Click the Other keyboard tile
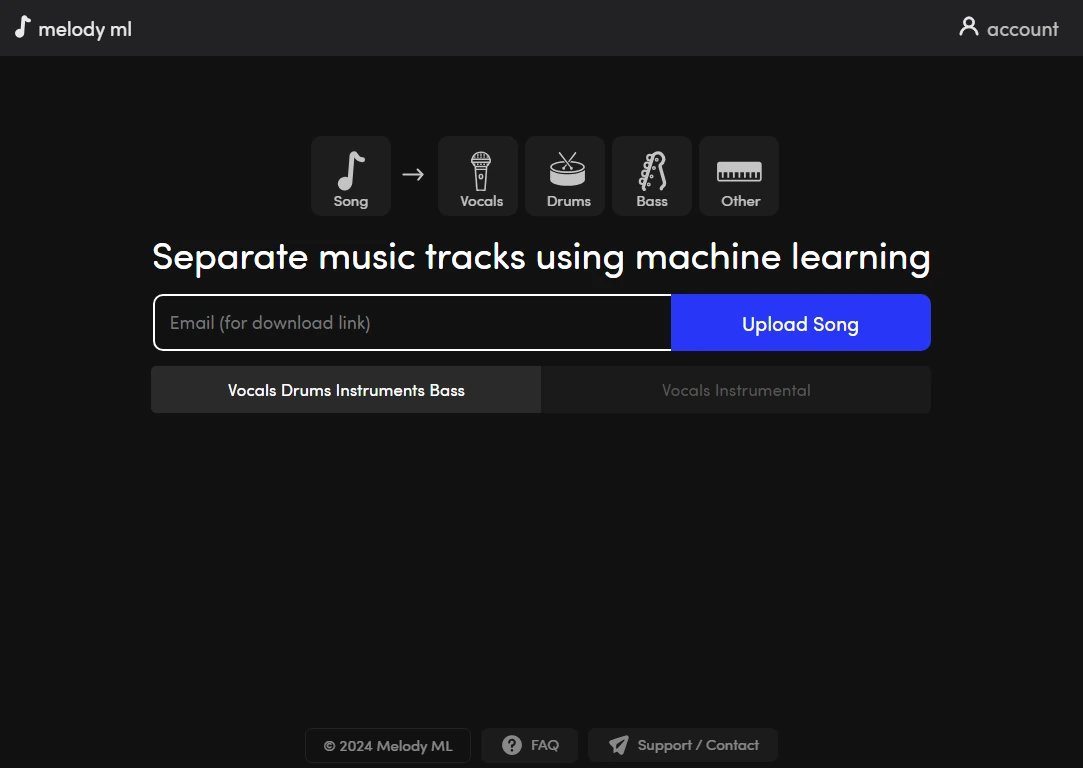 [x=739, y=176]
